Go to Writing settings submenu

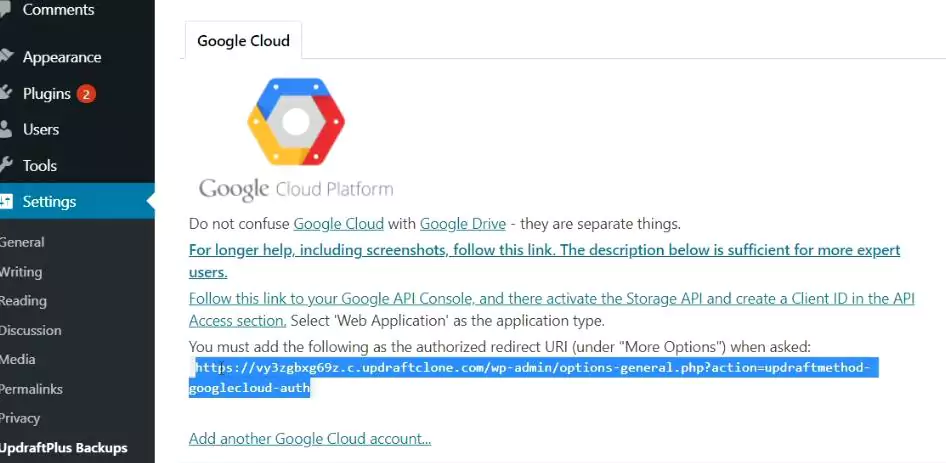point(21,272)
